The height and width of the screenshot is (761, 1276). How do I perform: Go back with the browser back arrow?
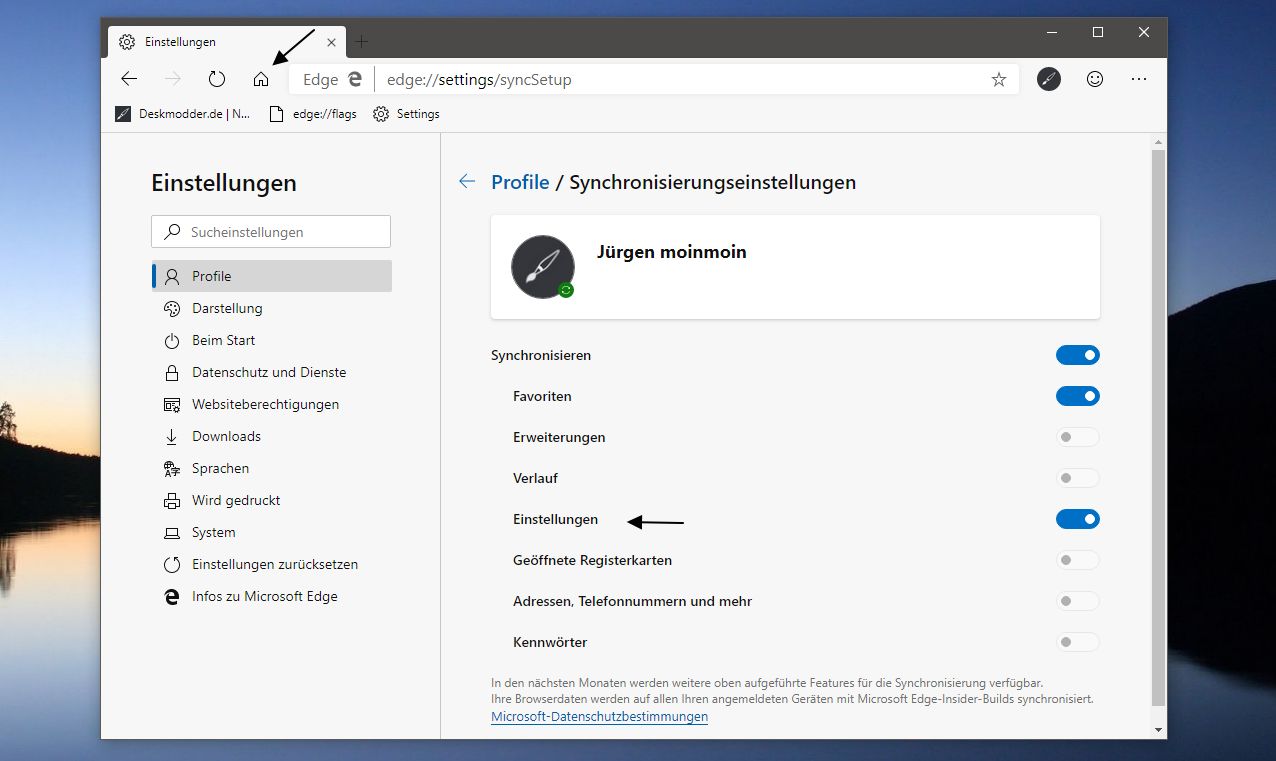click(129, 79)
